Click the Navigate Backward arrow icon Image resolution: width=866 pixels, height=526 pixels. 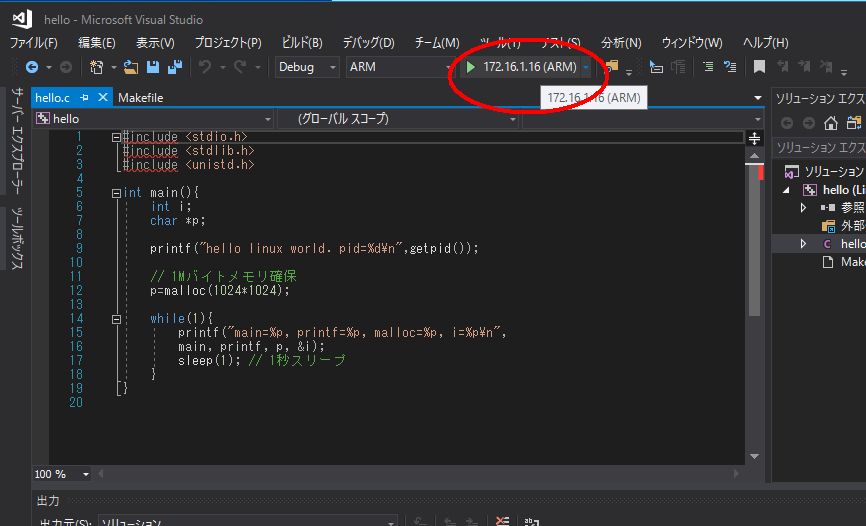click(x=32, y=67)
